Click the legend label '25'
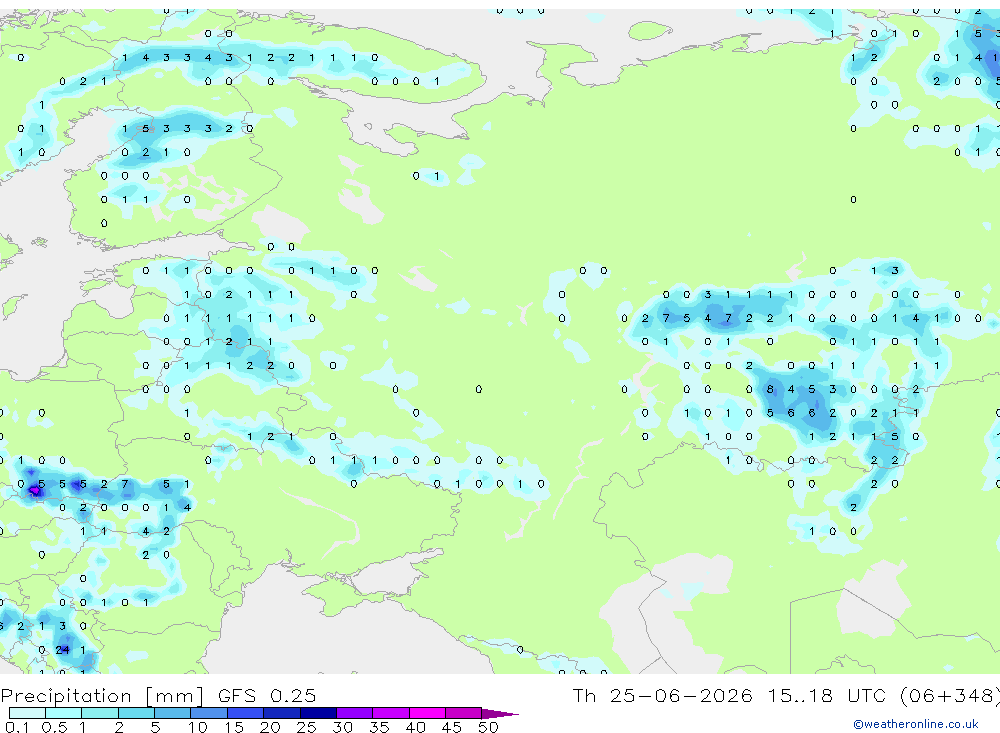The width and height of the screenshot is (1000, 733). [x=306, y=727]
